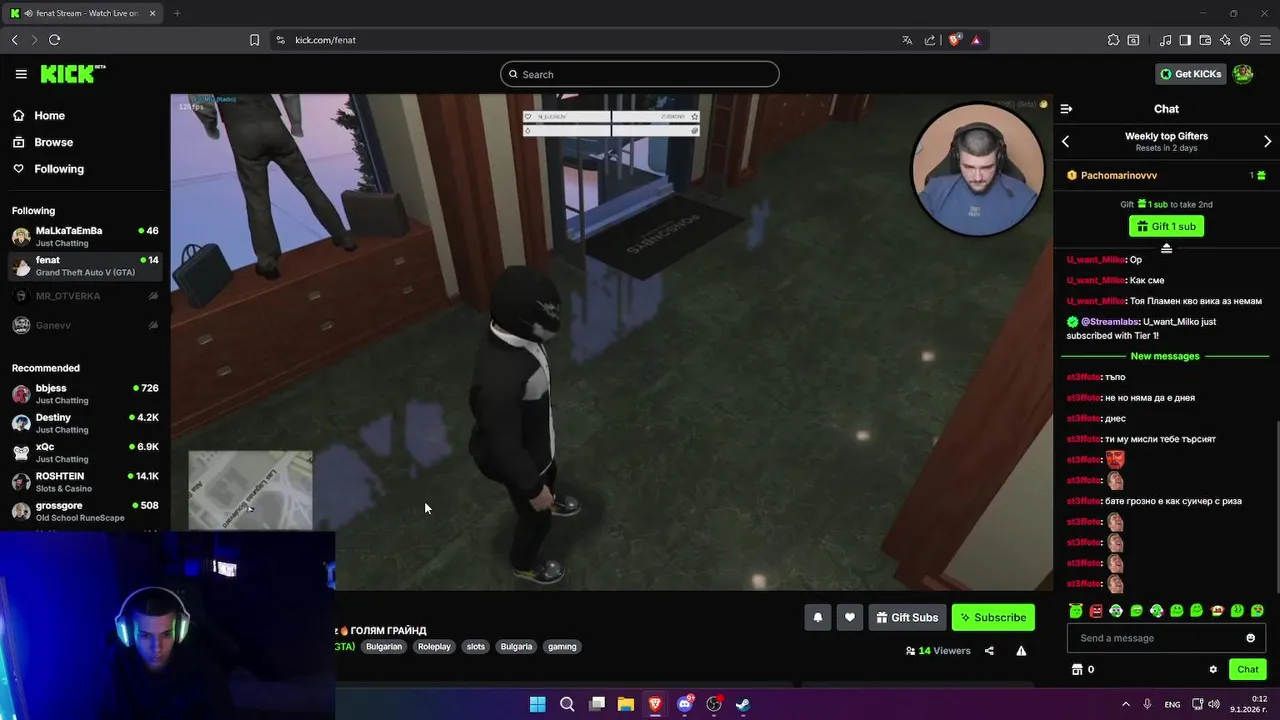Select the fenat channel in sidebar
1280x720 pixels.
[85, 266]
